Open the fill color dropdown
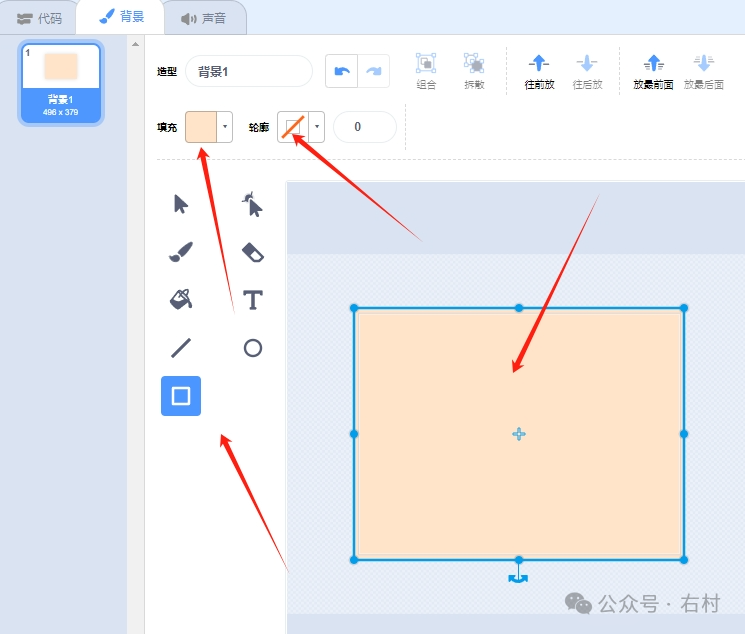This screenshot has height=634, width=745. click(225, 127)
